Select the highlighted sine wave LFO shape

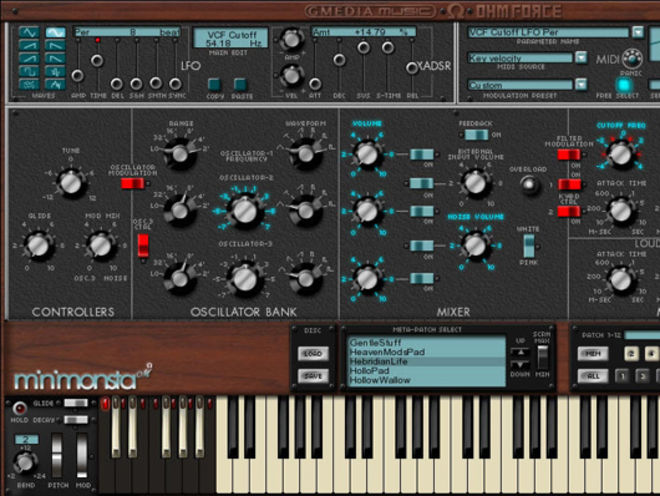[56, 32]
